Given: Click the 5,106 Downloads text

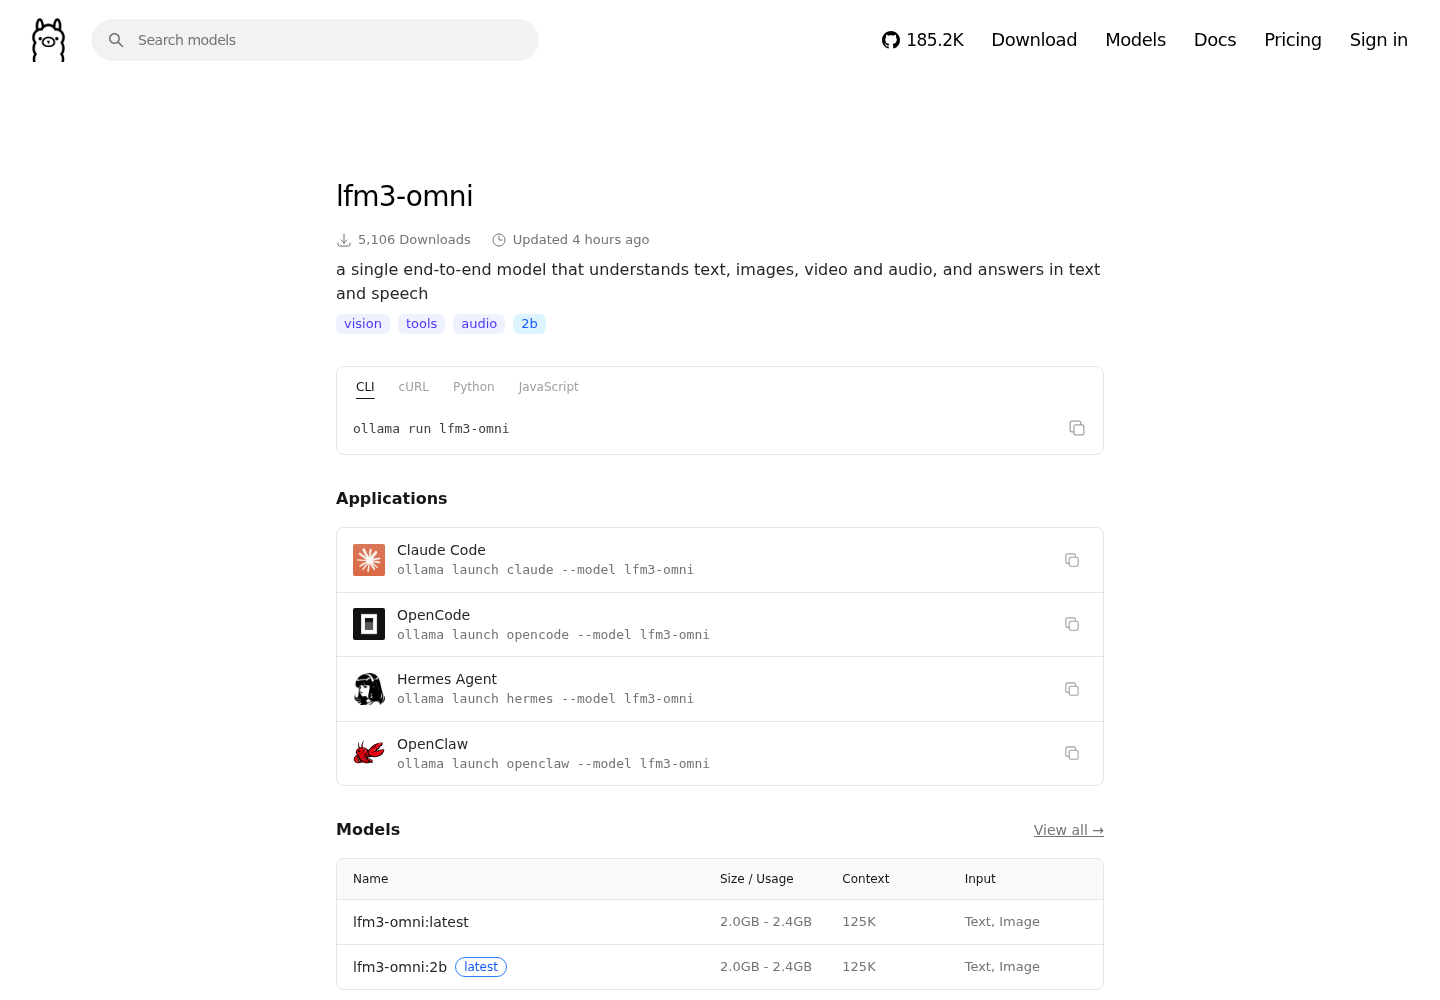Looking at the screenshot, I should pos(414,240).
